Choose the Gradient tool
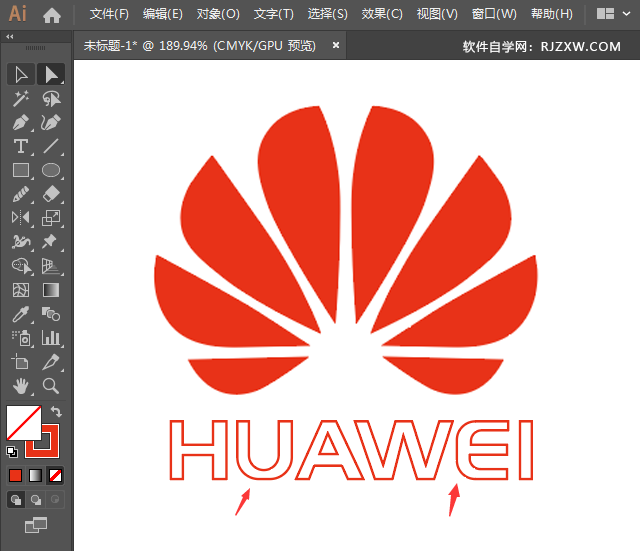This screenshot has width=640, height=551. (x=51, y=290)
